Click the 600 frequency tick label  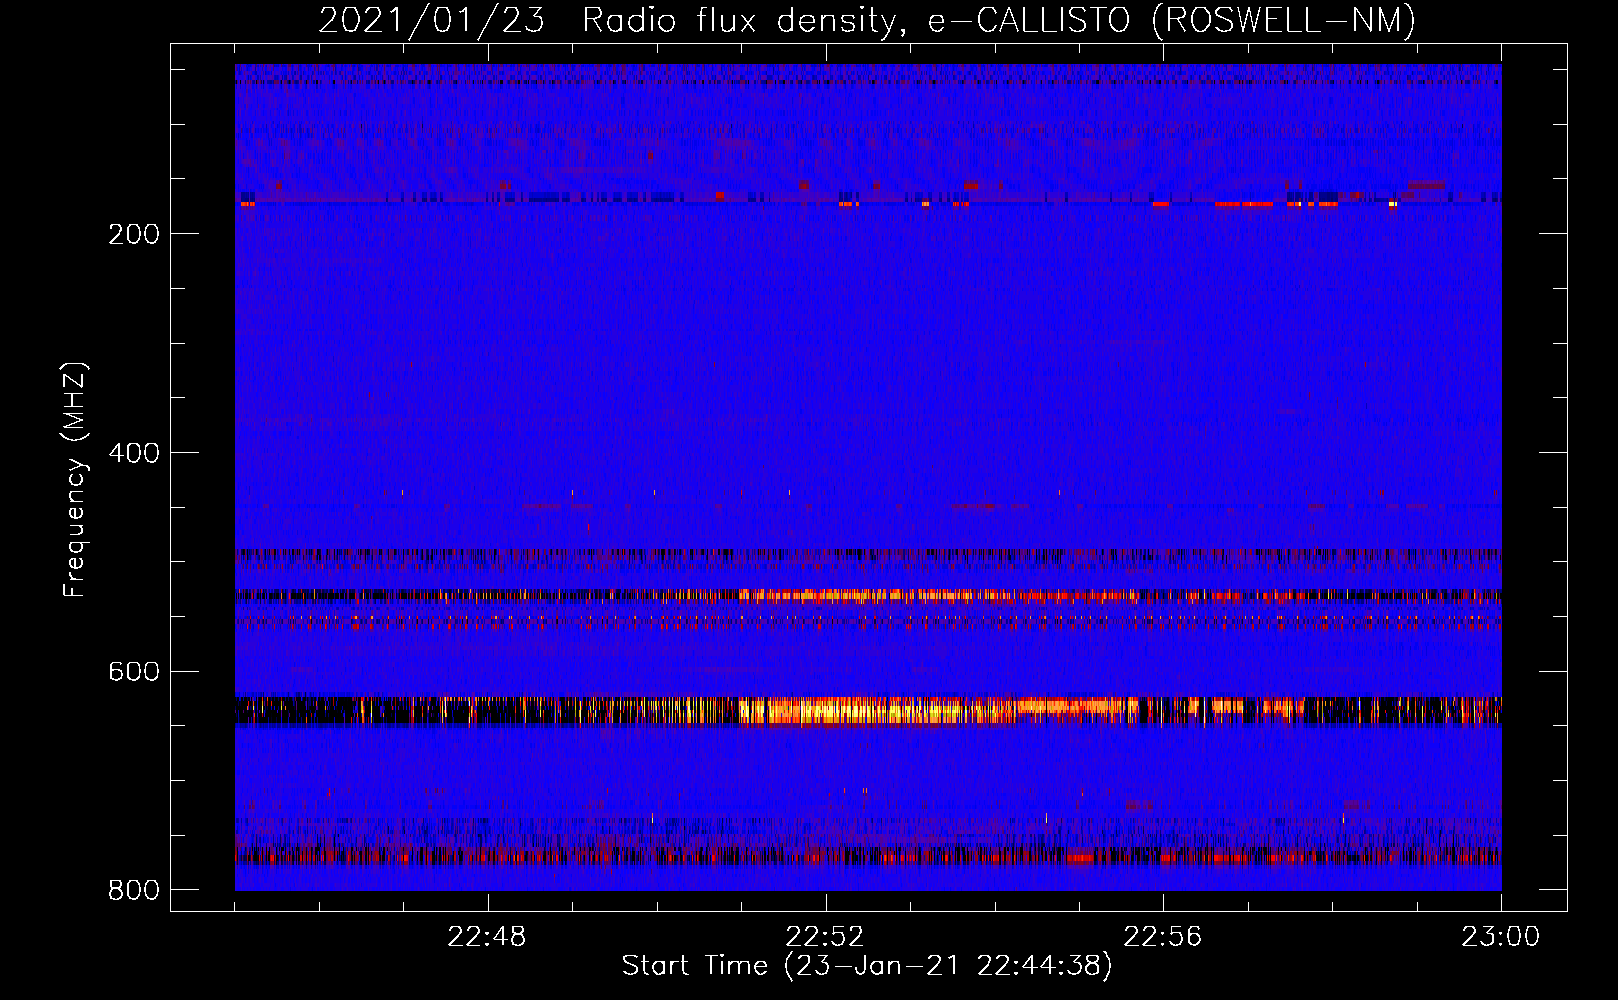[x=134, y=671]
